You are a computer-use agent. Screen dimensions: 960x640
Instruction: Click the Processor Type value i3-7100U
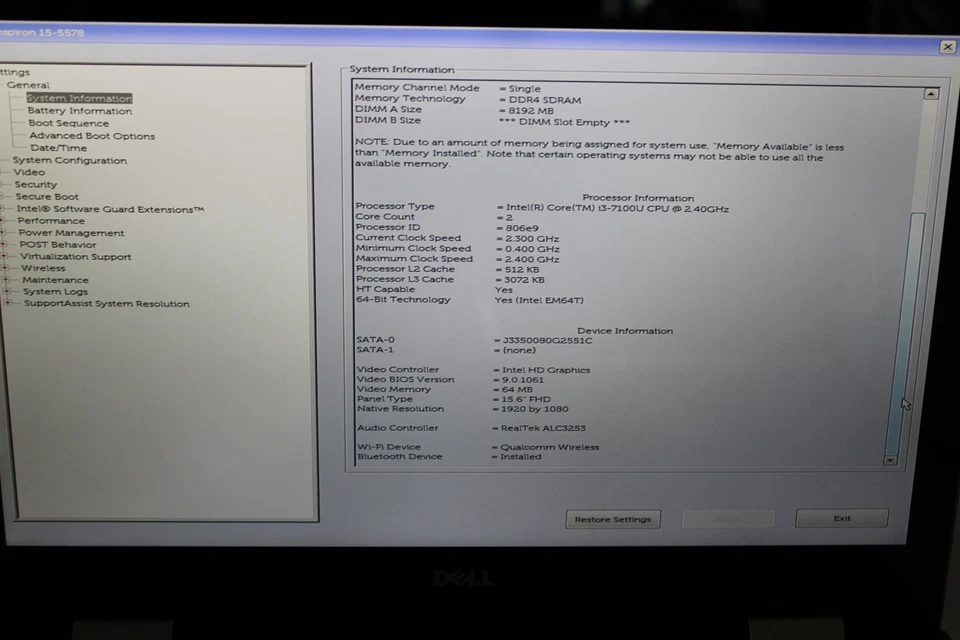[x=617, y=209]
